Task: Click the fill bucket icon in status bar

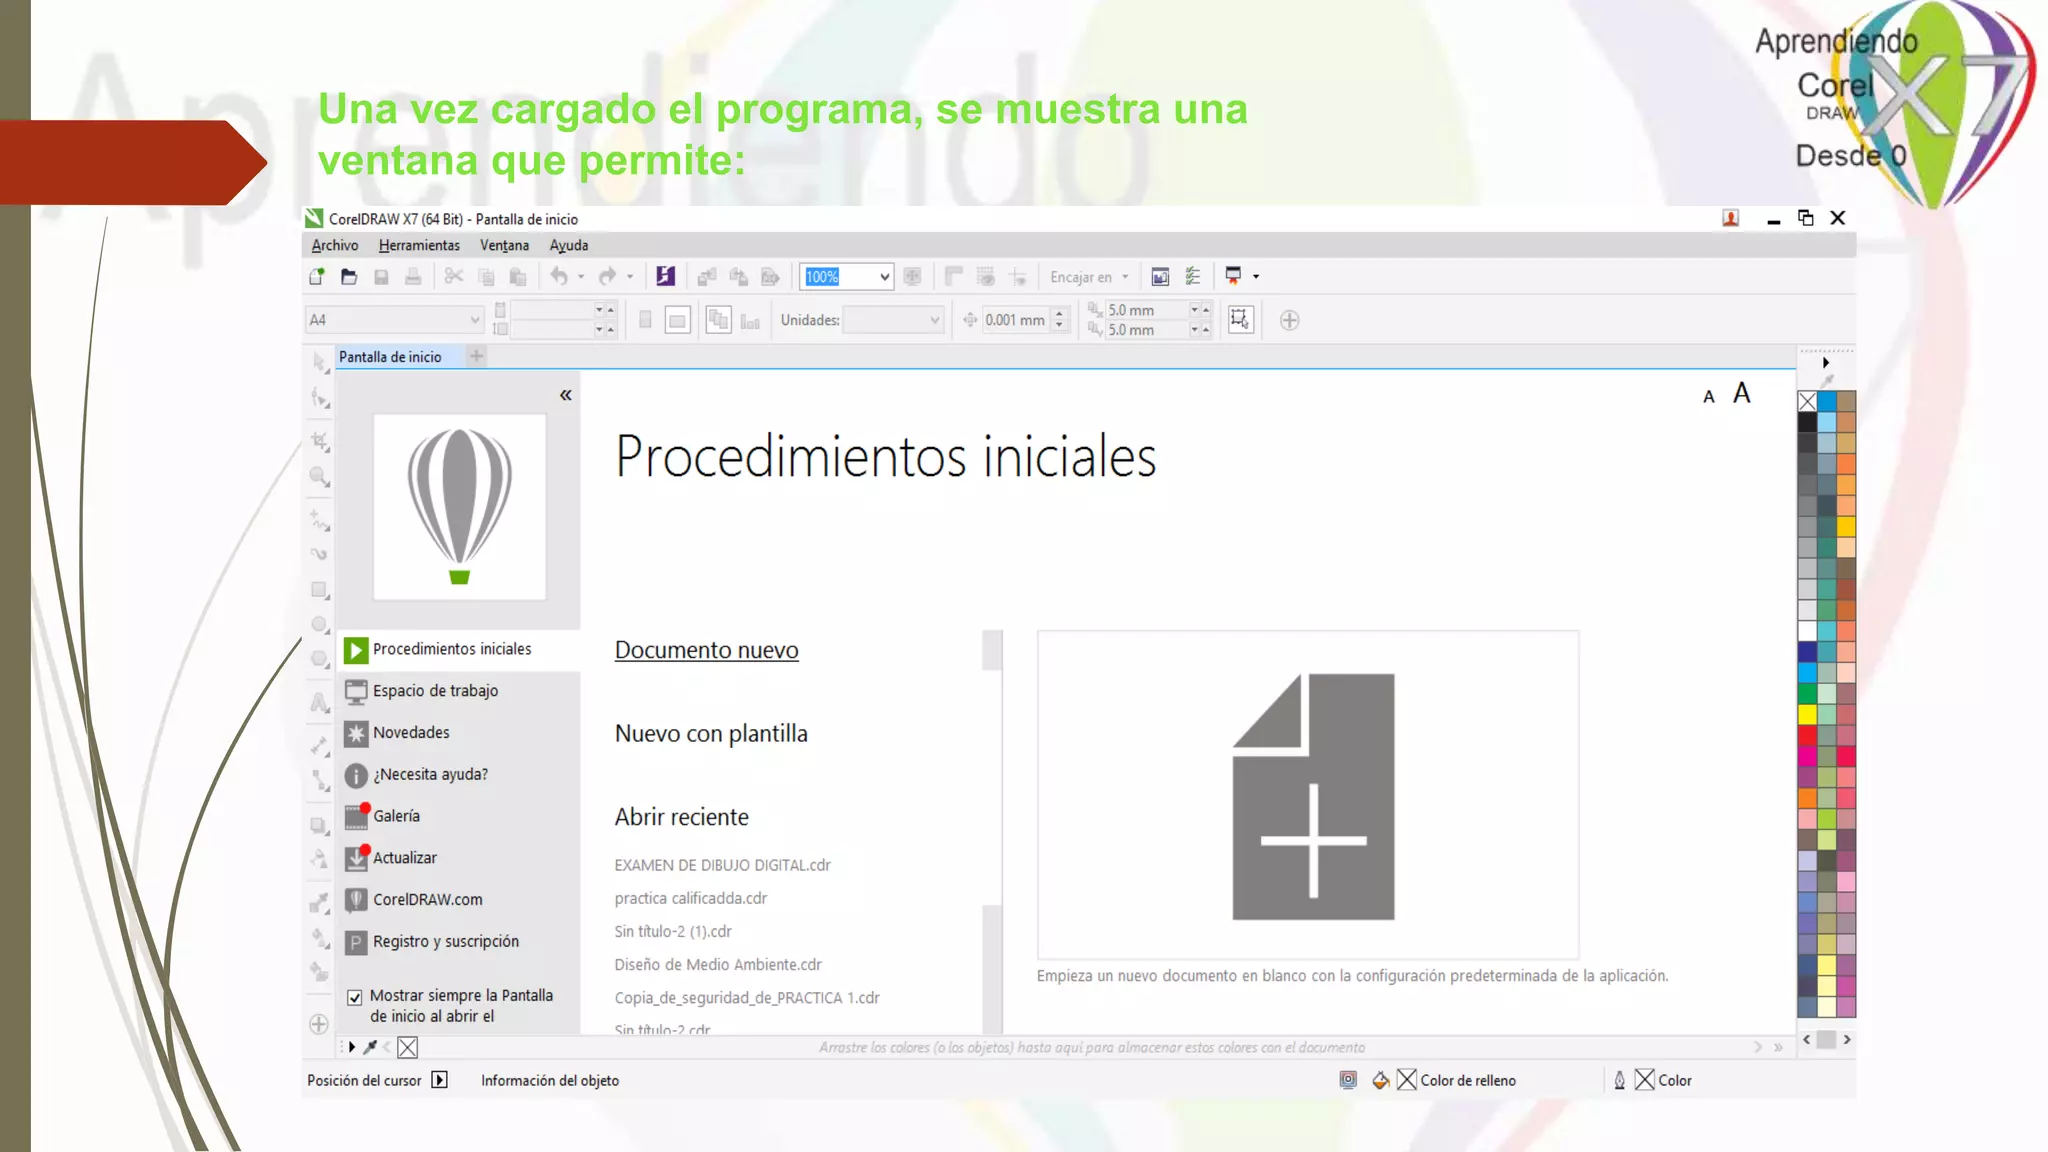Action: 1381,1080
